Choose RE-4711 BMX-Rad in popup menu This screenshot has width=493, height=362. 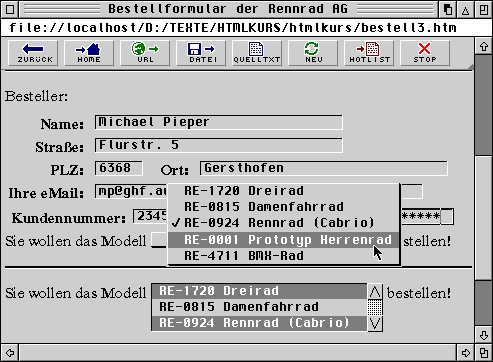pyautogui.click(x=283, y=256)
